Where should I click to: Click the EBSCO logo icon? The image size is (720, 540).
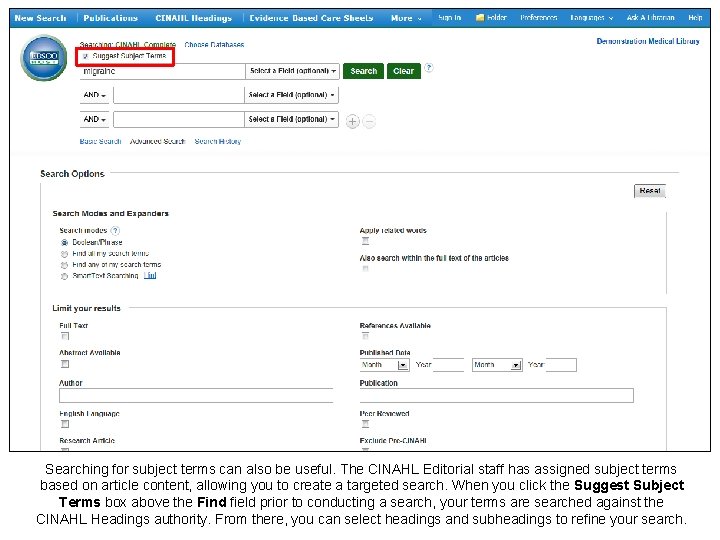tap(44, 58)
